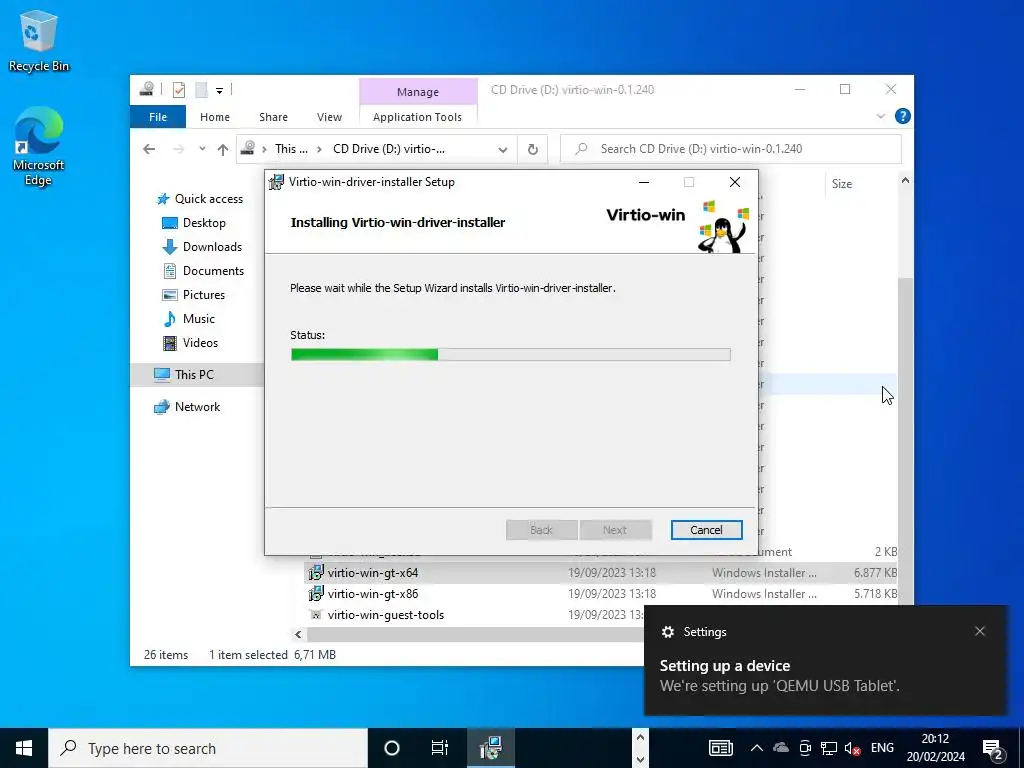Click the Properties quick access toolbar icon
1024x768 pixels.
178,89
